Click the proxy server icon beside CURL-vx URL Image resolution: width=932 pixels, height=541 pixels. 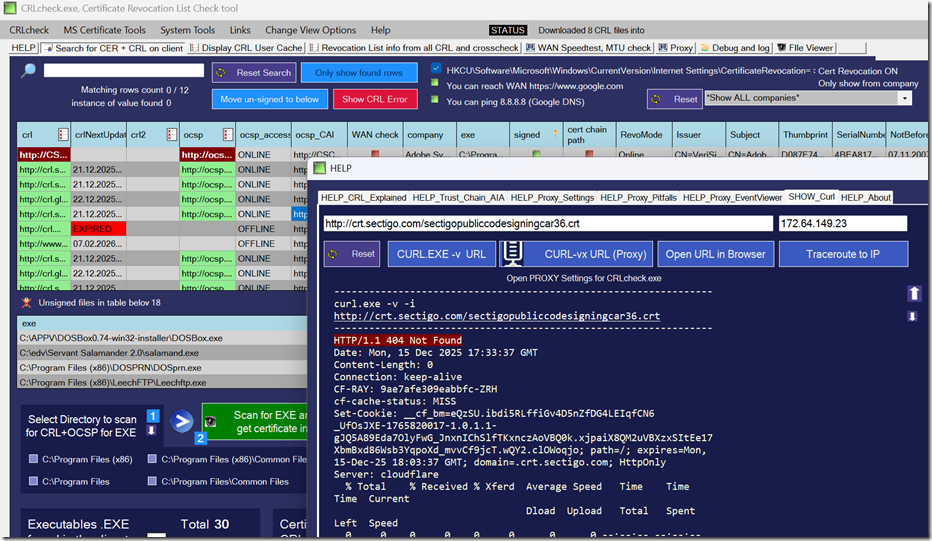pyautogui.click(x=512, y=254)
